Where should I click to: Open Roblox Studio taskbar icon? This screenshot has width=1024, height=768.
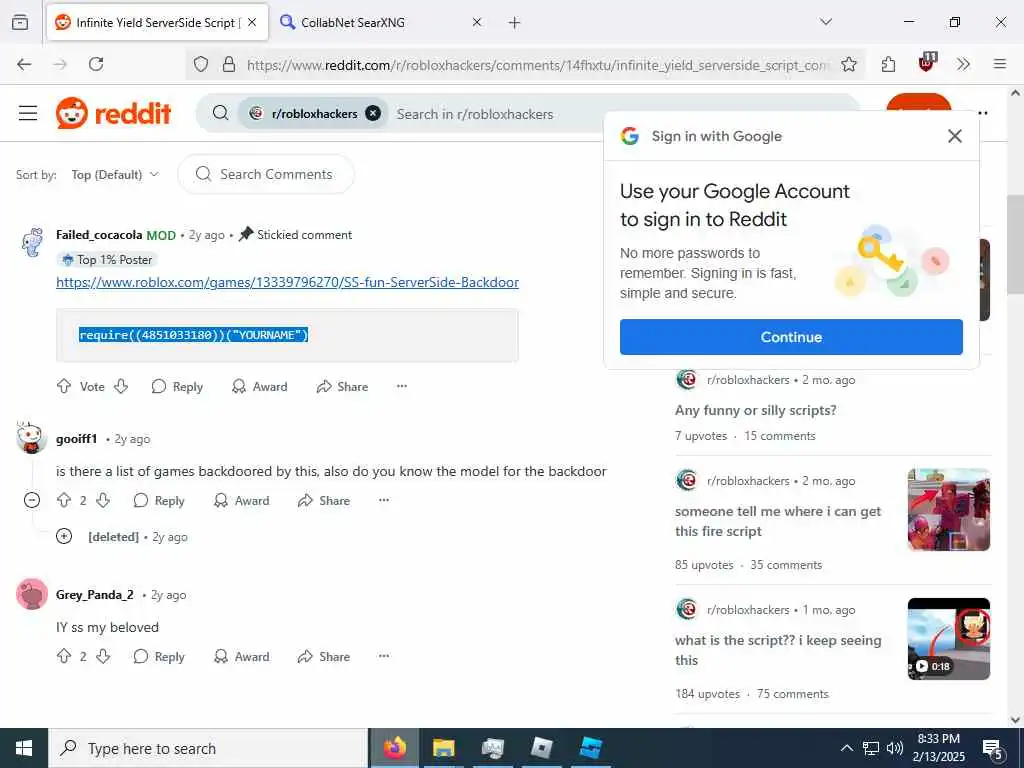coord(591,748)
